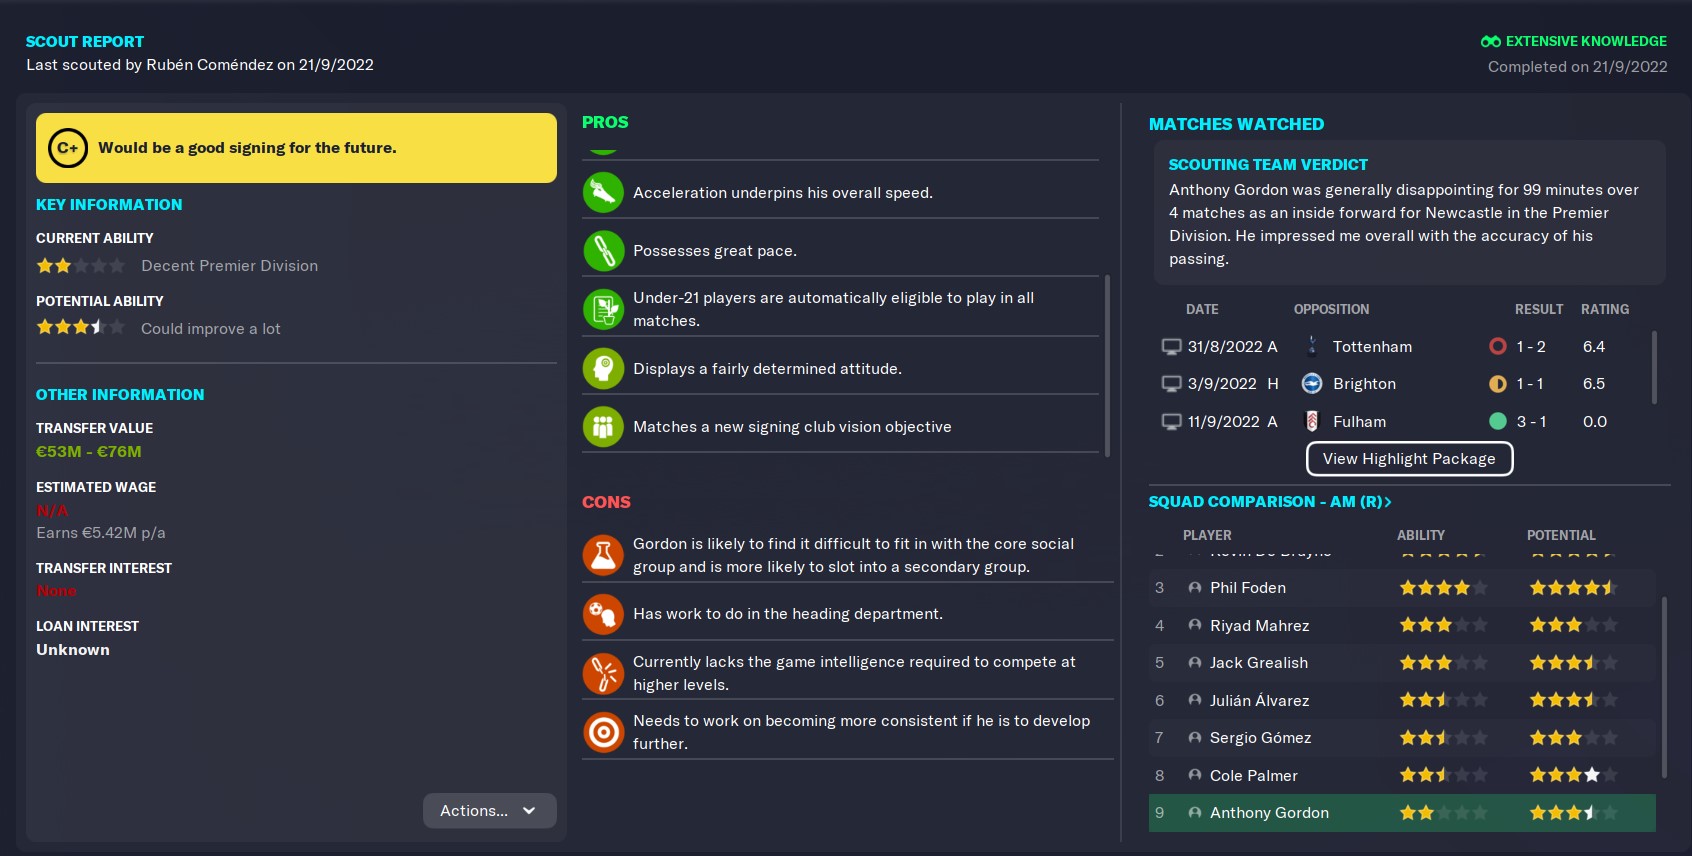Click the Fulham club badge
This screenshot has width=1692, height=856.
point(1312,421)
